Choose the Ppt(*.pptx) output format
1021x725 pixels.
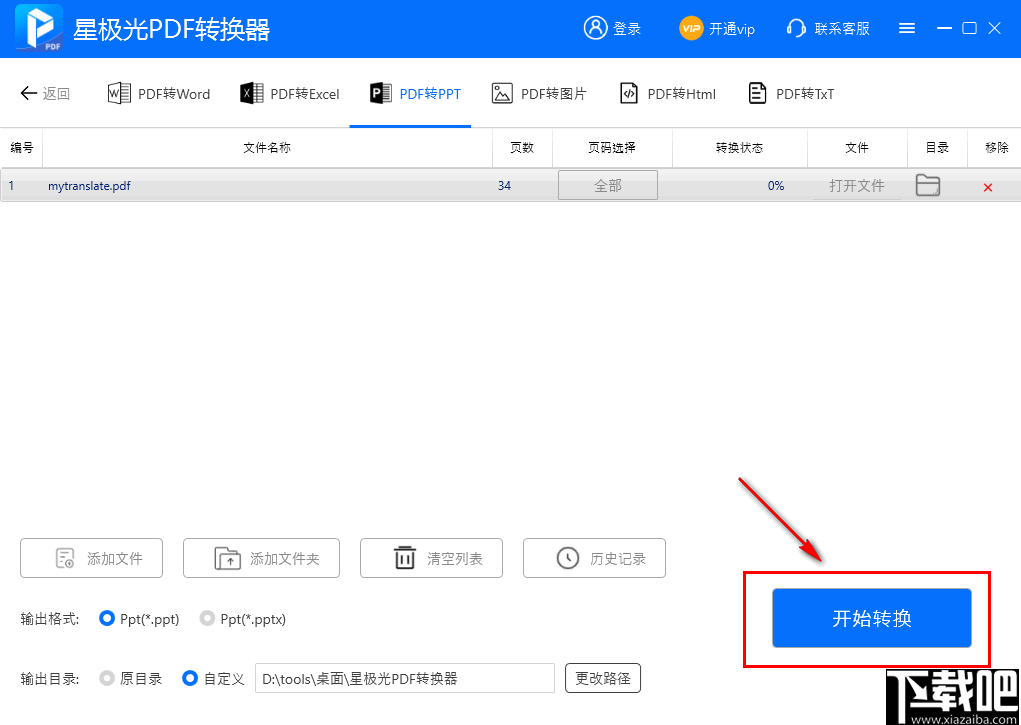pyautogui.click(x=208, y=619)
